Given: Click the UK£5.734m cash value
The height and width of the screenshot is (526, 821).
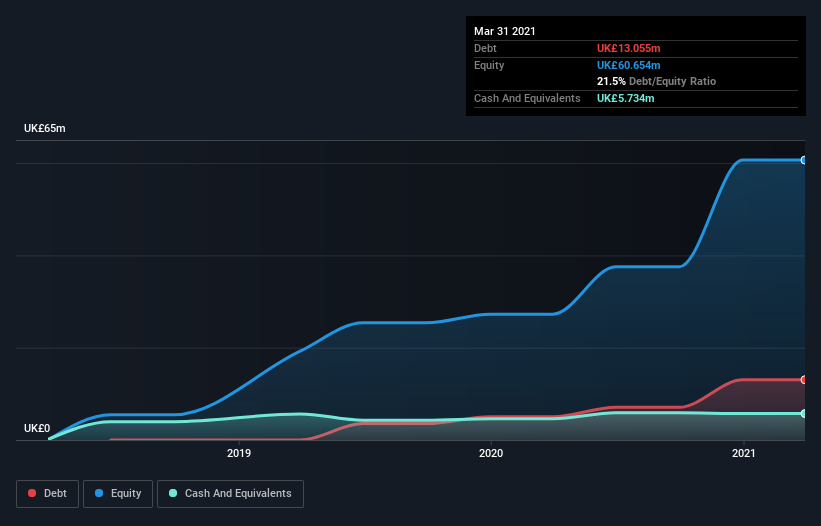Looking at the screenshot, I should tap(625, 98).
